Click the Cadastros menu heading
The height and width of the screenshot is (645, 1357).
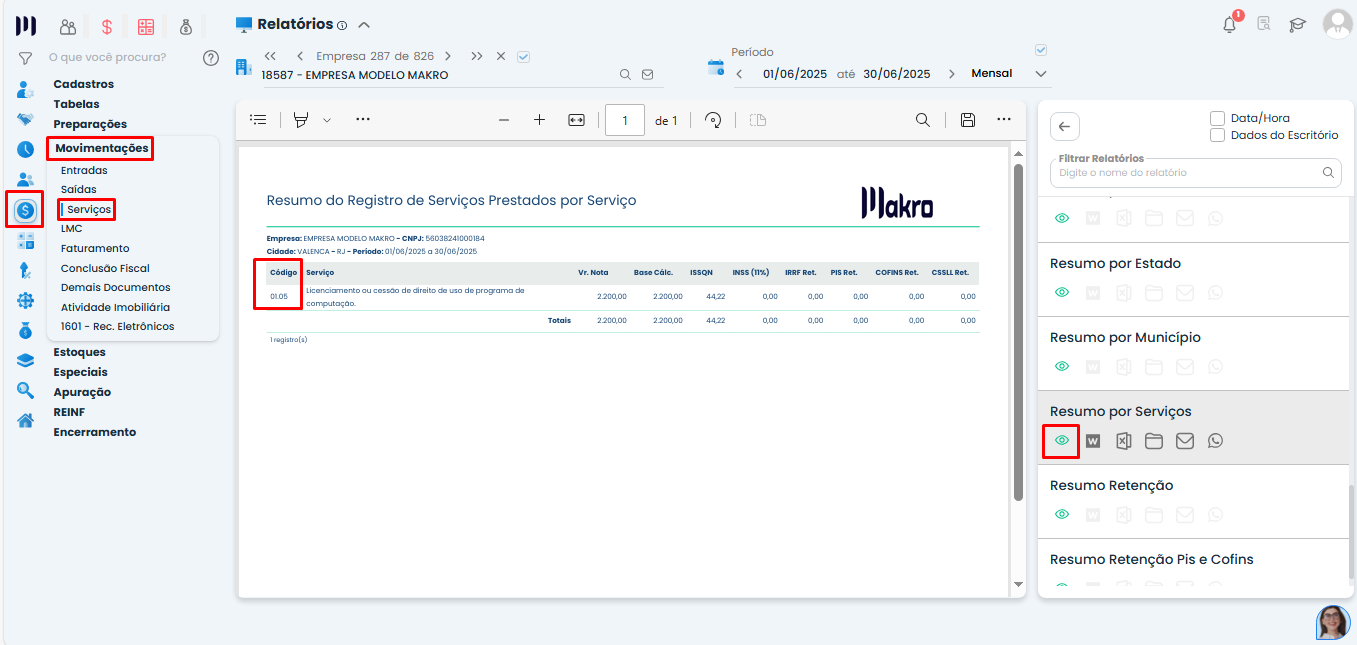click(84, 84)
